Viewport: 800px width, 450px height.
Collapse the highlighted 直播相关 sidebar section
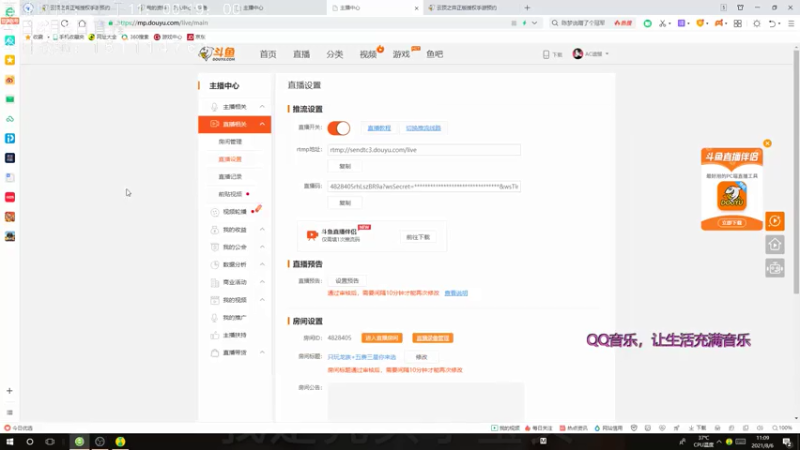point(262,124)
